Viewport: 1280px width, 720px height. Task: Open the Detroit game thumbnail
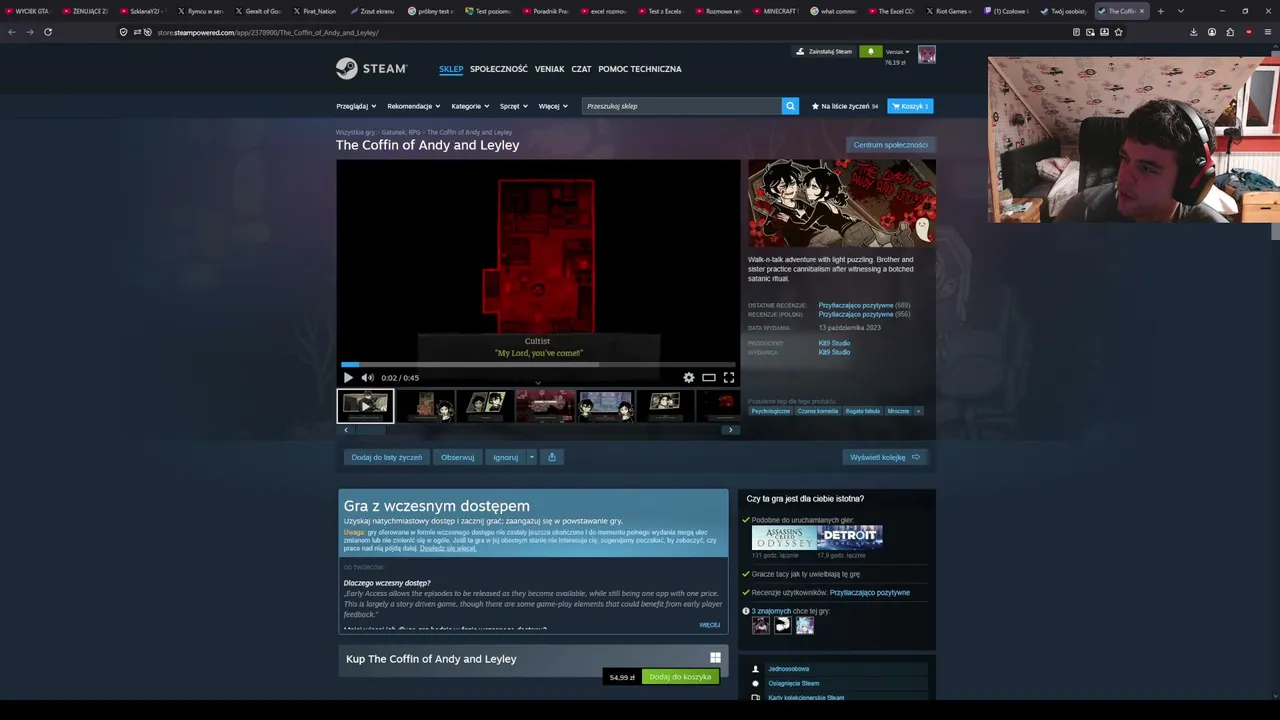850,538
